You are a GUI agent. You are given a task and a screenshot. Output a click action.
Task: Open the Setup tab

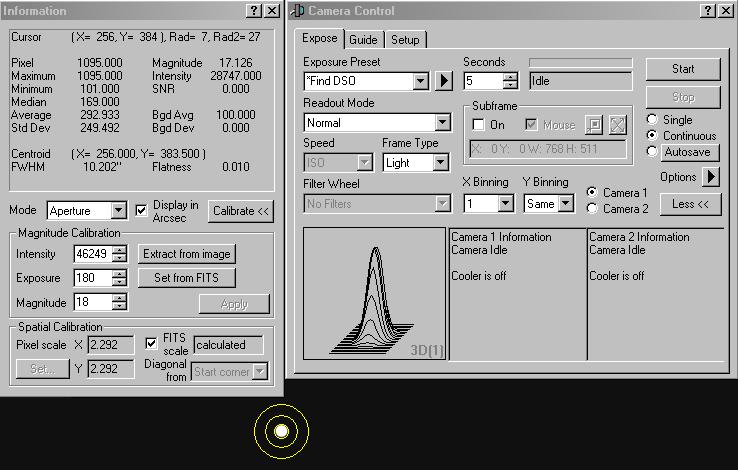pyautogui.click(x=405, y=40)
